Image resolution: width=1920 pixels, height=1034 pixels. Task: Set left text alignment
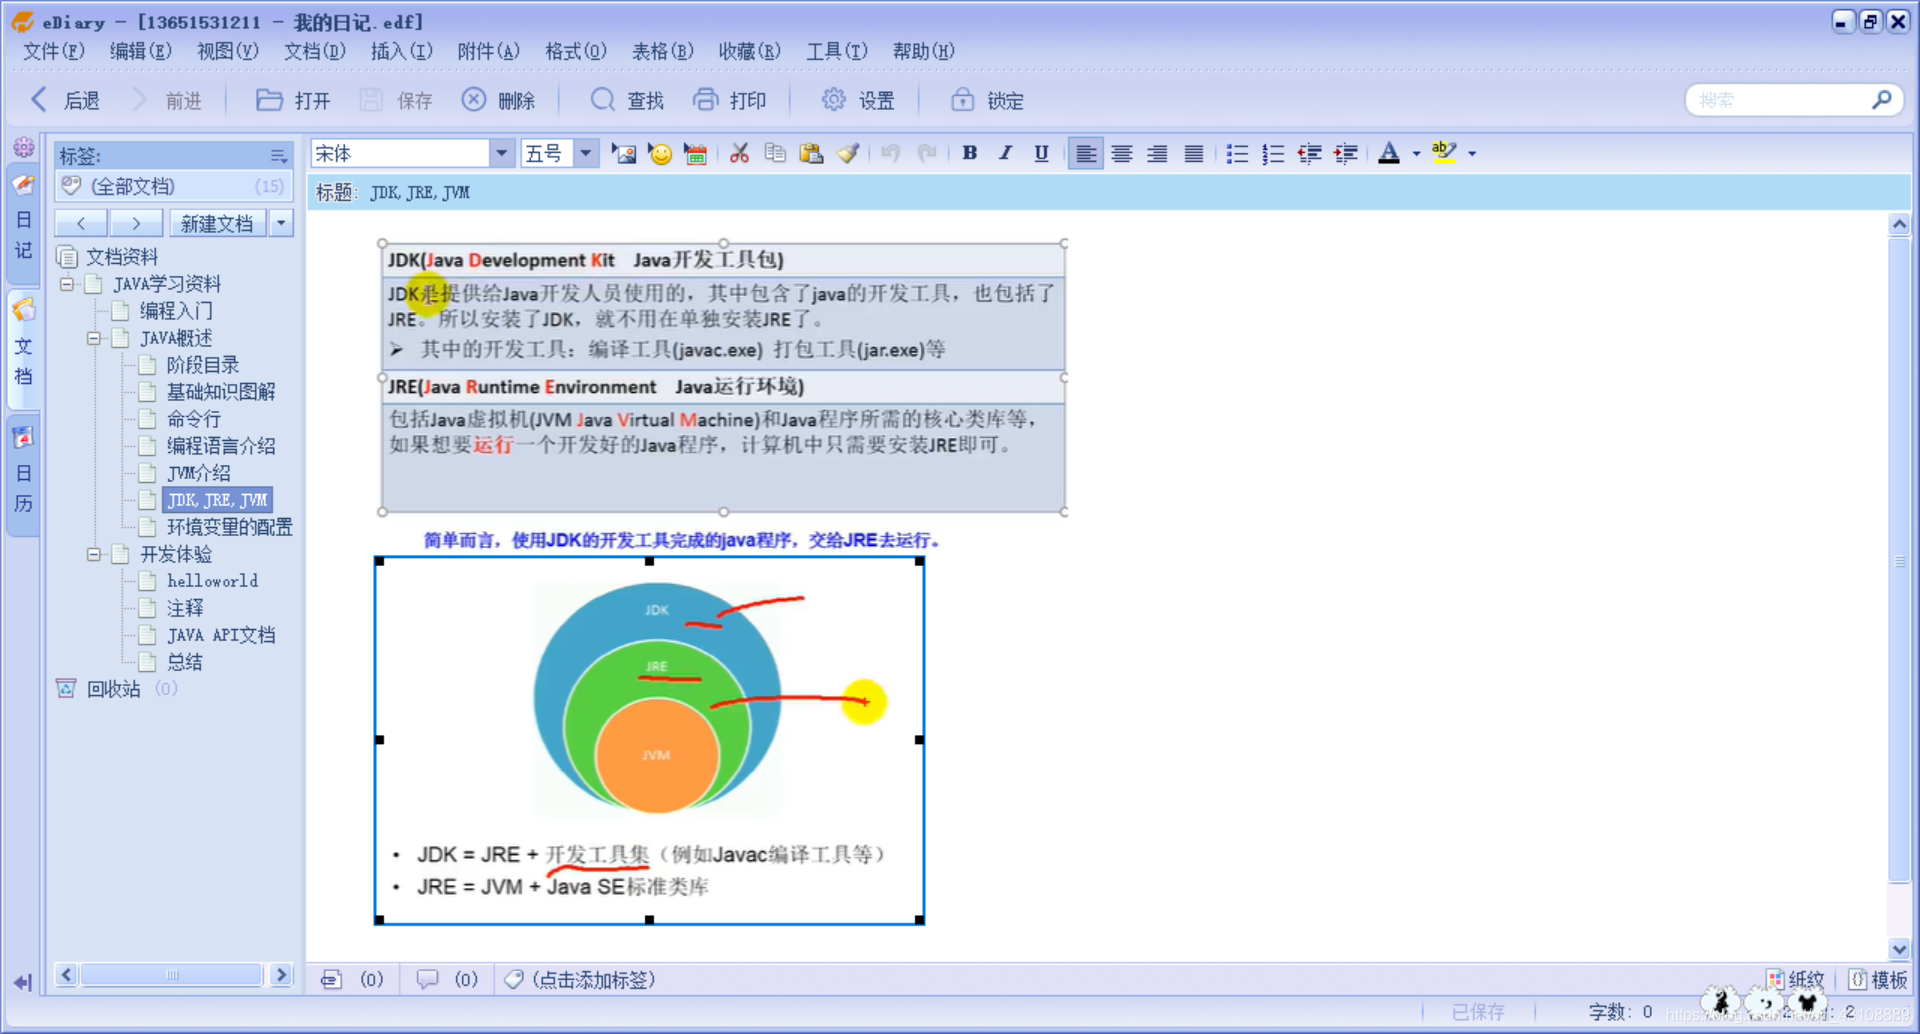click(1085, 153)
